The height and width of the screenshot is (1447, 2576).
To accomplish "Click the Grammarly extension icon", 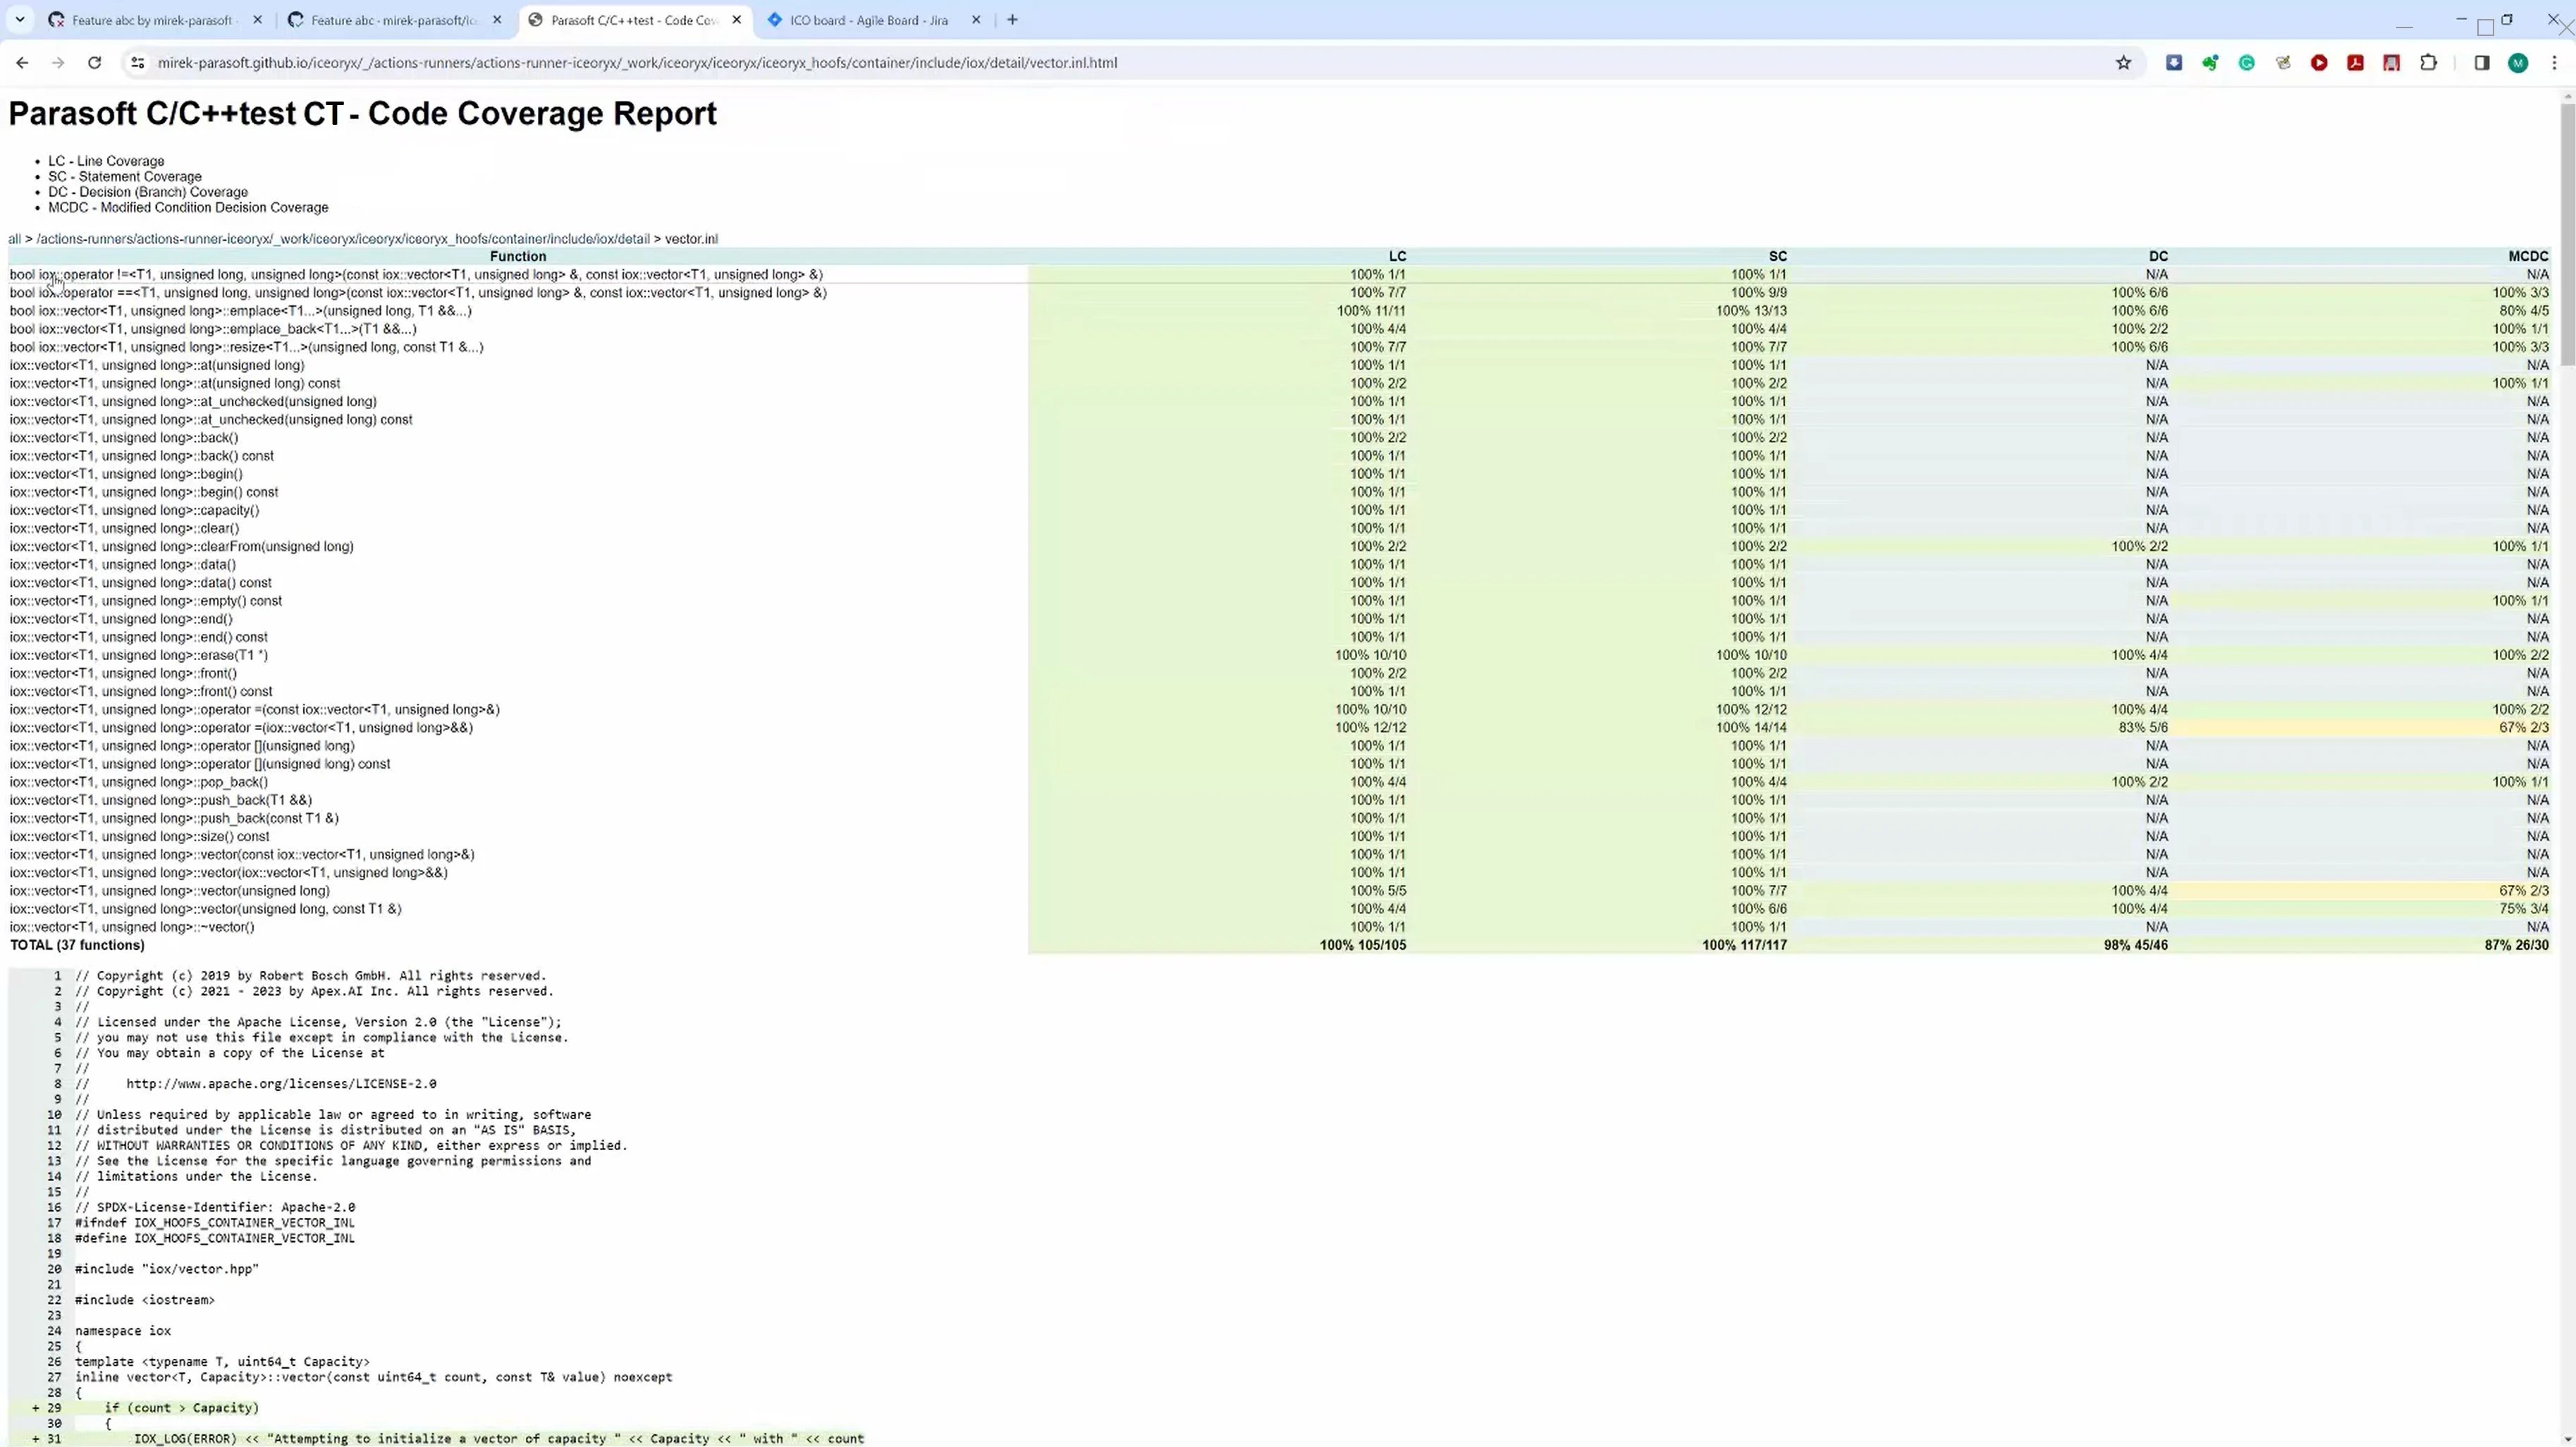I will (2247, 63).
